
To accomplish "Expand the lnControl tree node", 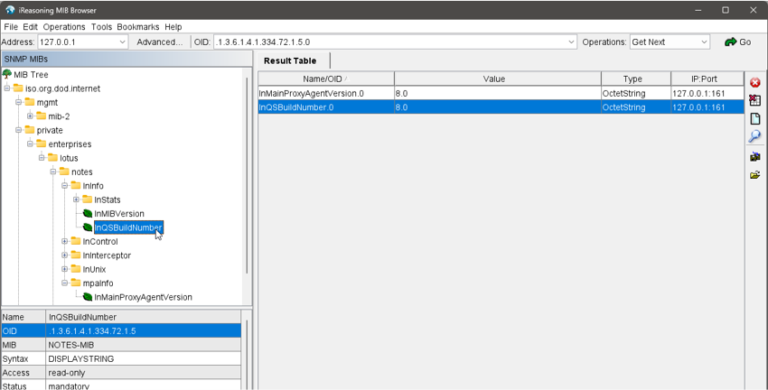I will pyautogui.click(x=64, y=241).
